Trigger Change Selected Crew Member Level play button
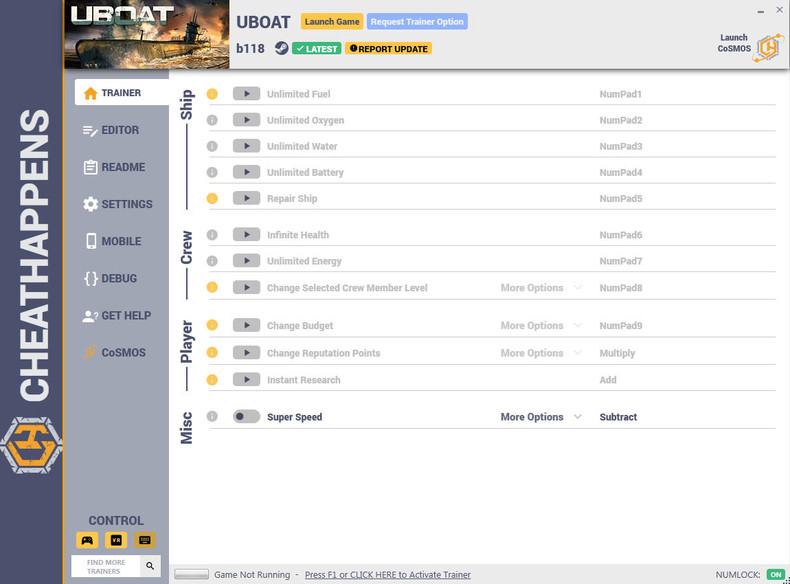The width and height of the screenshot is (790, 584). click(x=246, y=287)
